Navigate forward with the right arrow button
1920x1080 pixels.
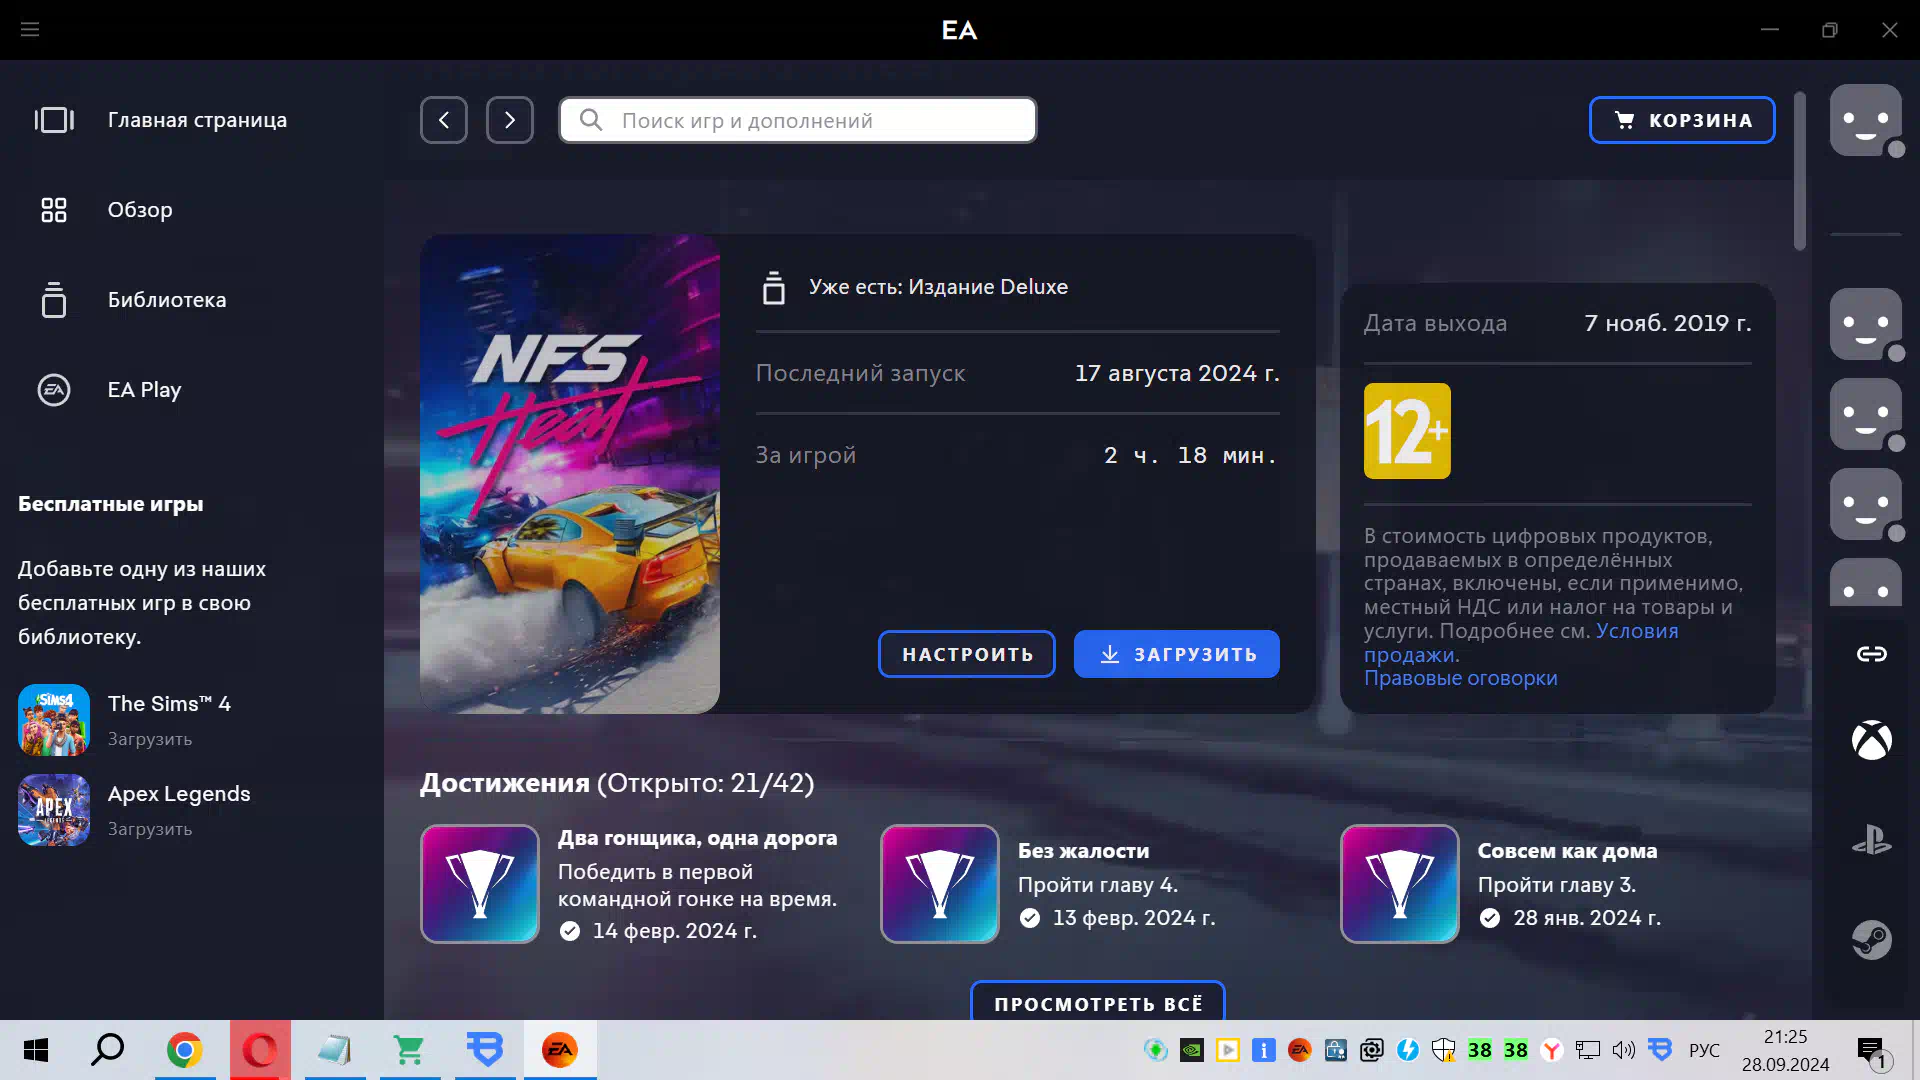coord(510,120)
